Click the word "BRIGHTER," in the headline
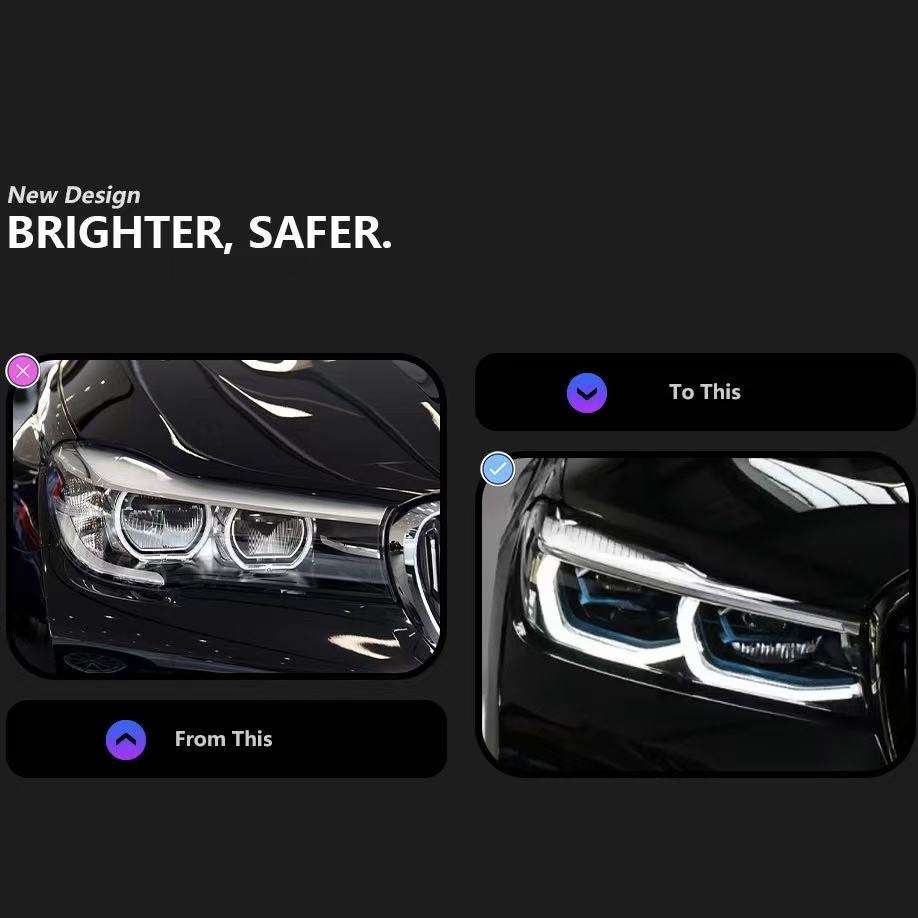Image resolution: width=918 pixels, height=918 pixels. (x=116, y=233)
